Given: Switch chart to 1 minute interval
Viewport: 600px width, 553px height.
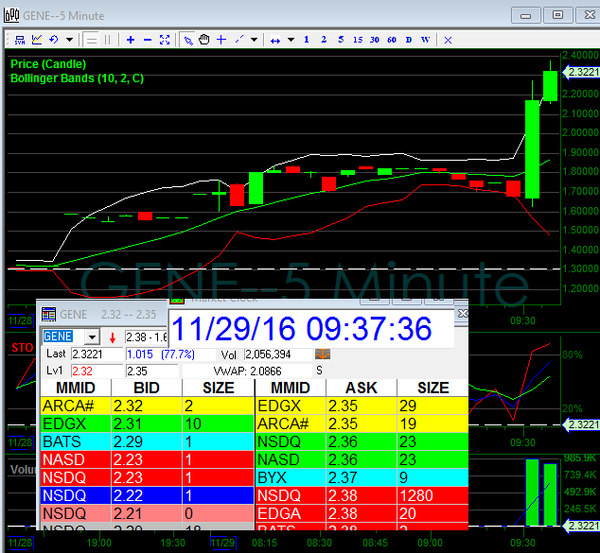Looking at the screenshot, I should (306, 40).
